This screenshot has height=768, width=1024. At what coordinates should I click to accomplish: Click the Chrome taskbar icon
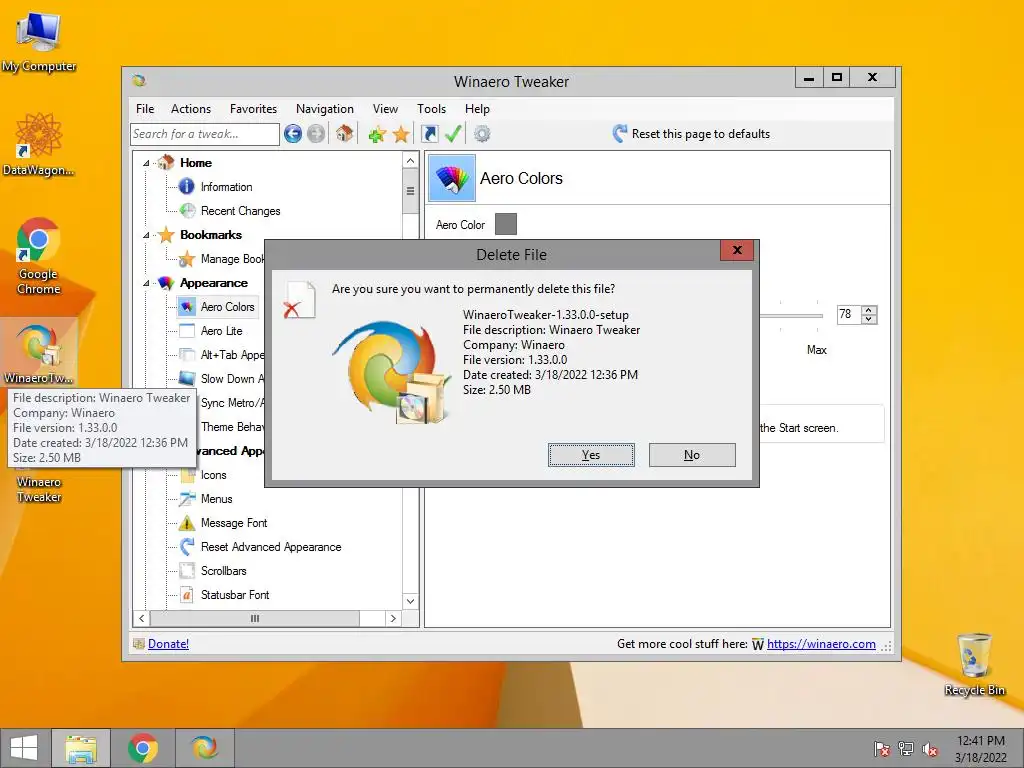(142, 748)
